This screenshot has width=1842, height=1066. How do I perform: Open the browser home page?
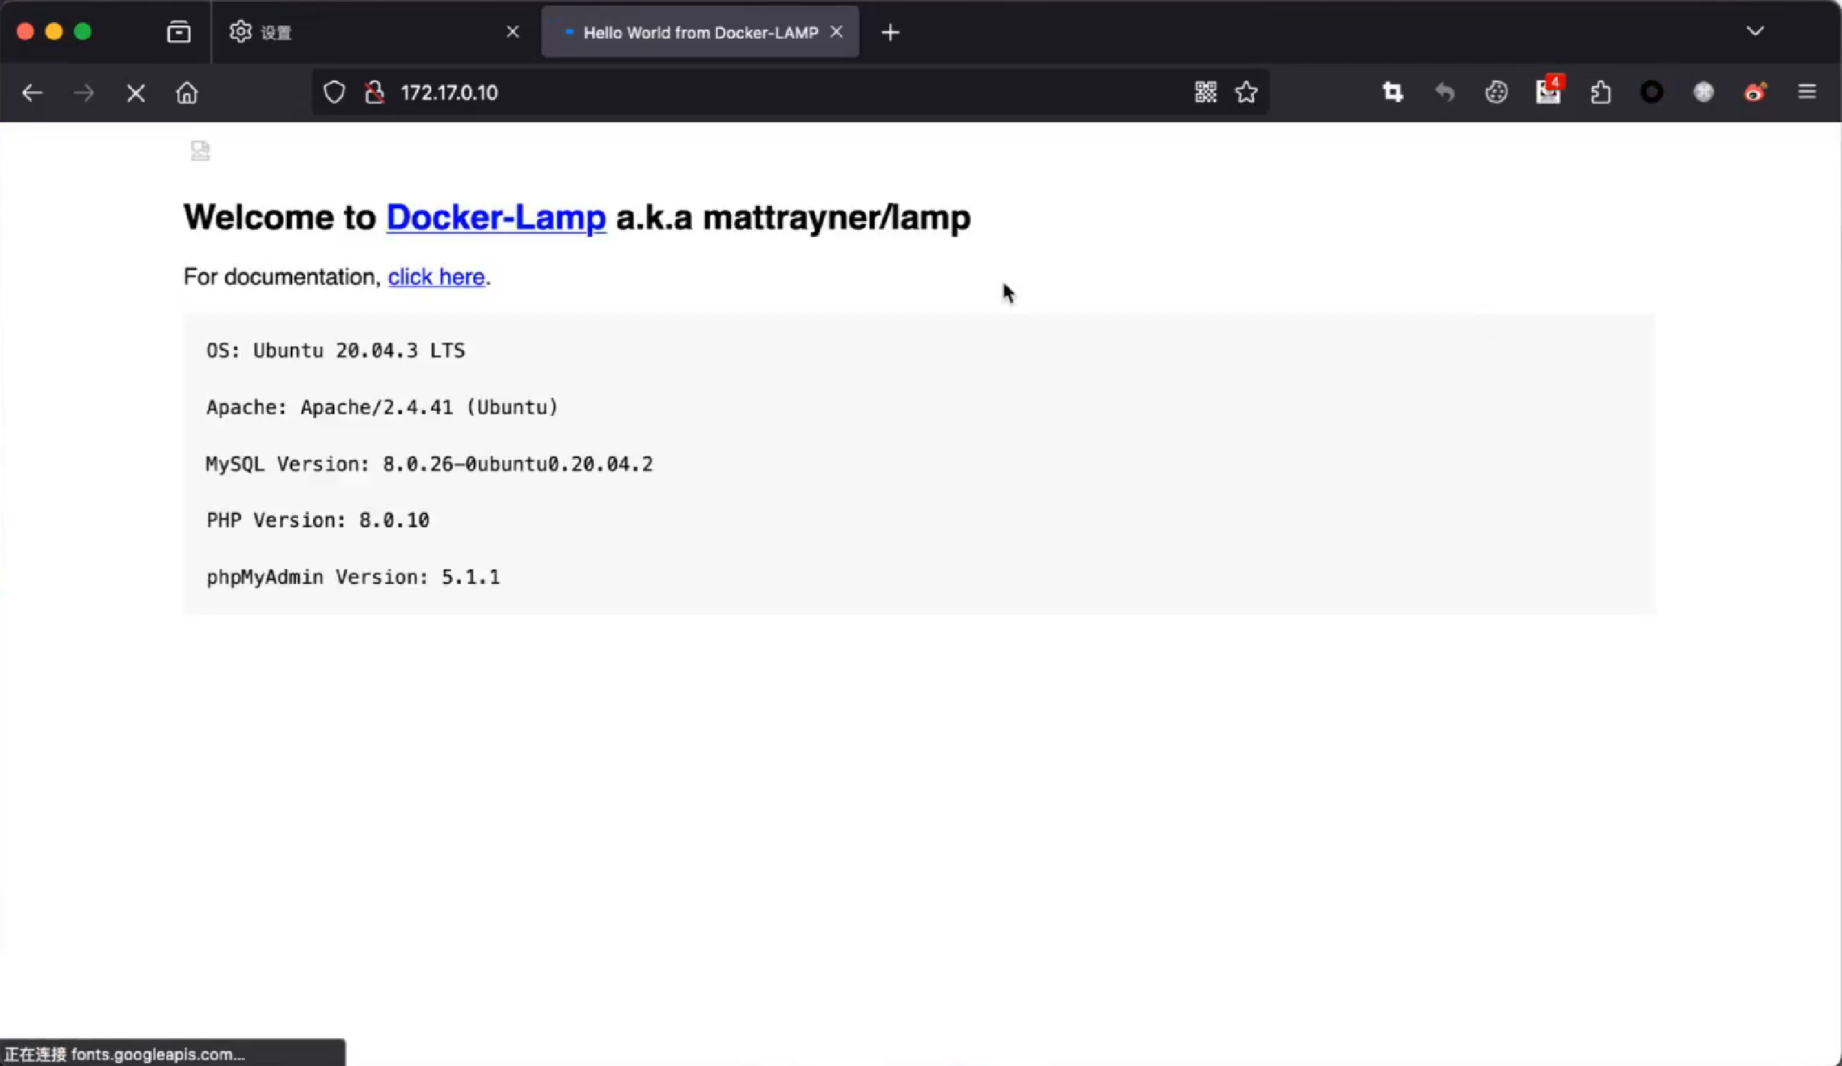(187, 93)
